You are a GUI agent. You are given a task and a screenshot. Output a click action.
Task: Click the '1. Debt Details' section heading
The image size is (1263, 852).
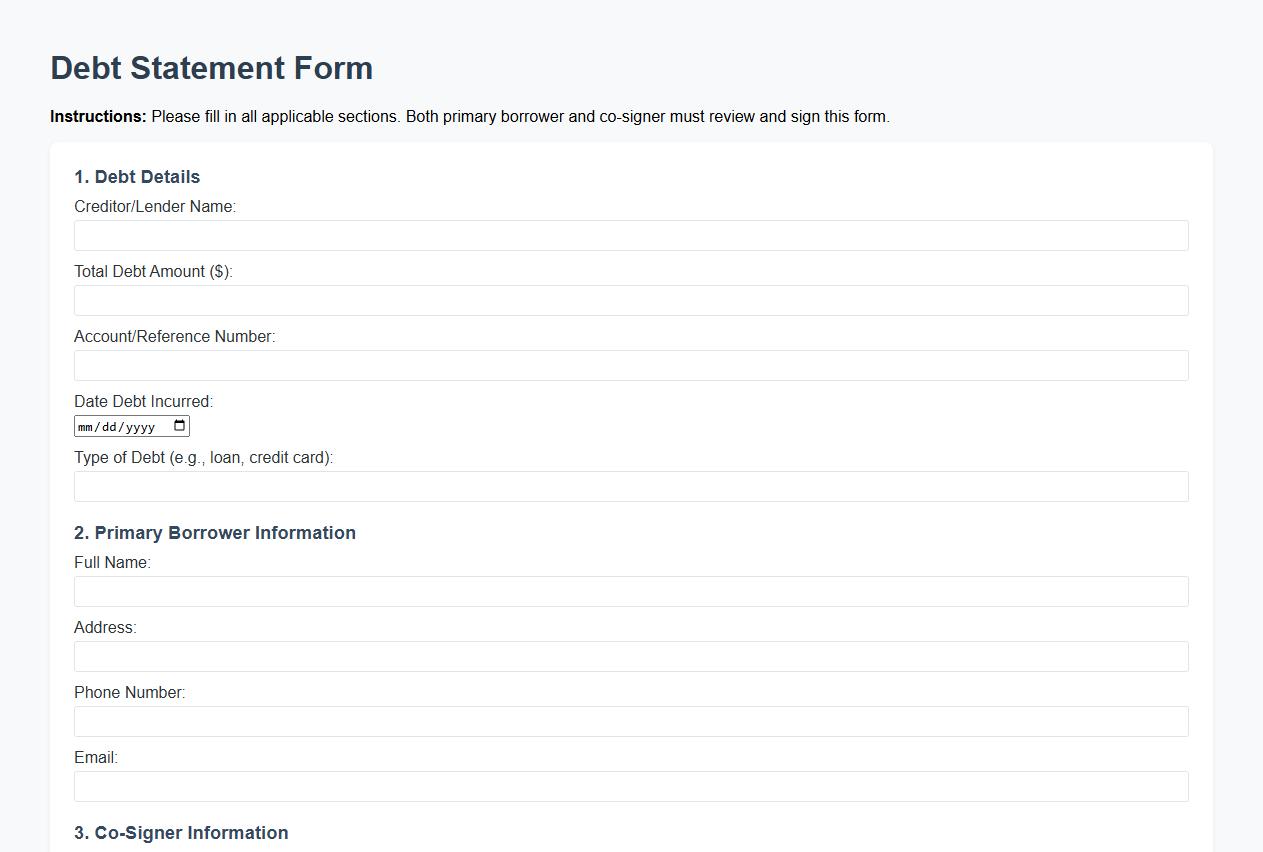pos(137,176)
